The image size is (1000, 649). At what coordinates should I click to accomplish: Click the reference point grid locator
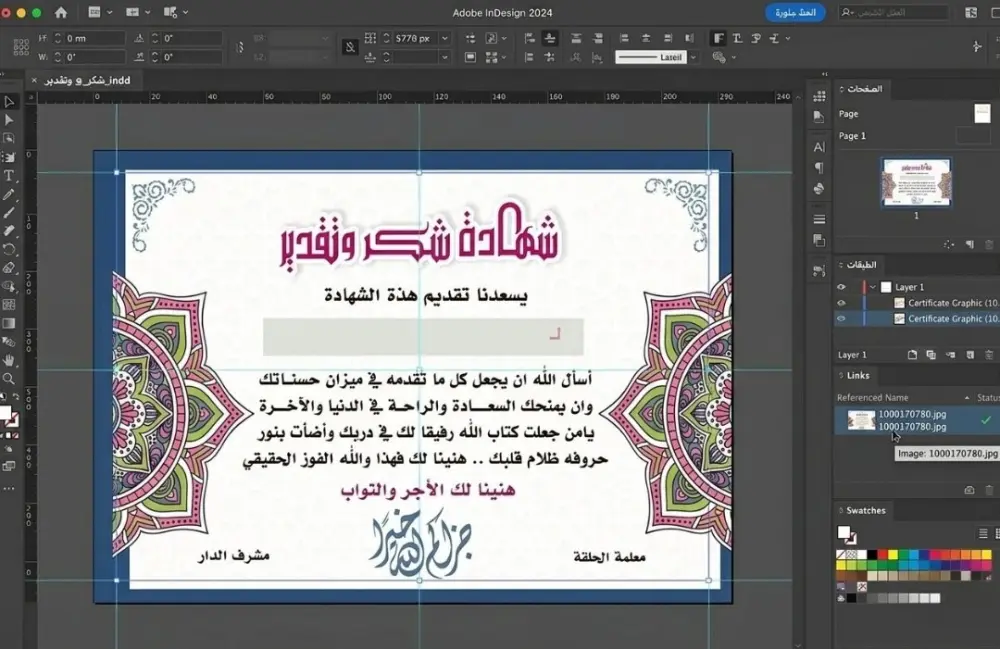[x=21, y=47]
